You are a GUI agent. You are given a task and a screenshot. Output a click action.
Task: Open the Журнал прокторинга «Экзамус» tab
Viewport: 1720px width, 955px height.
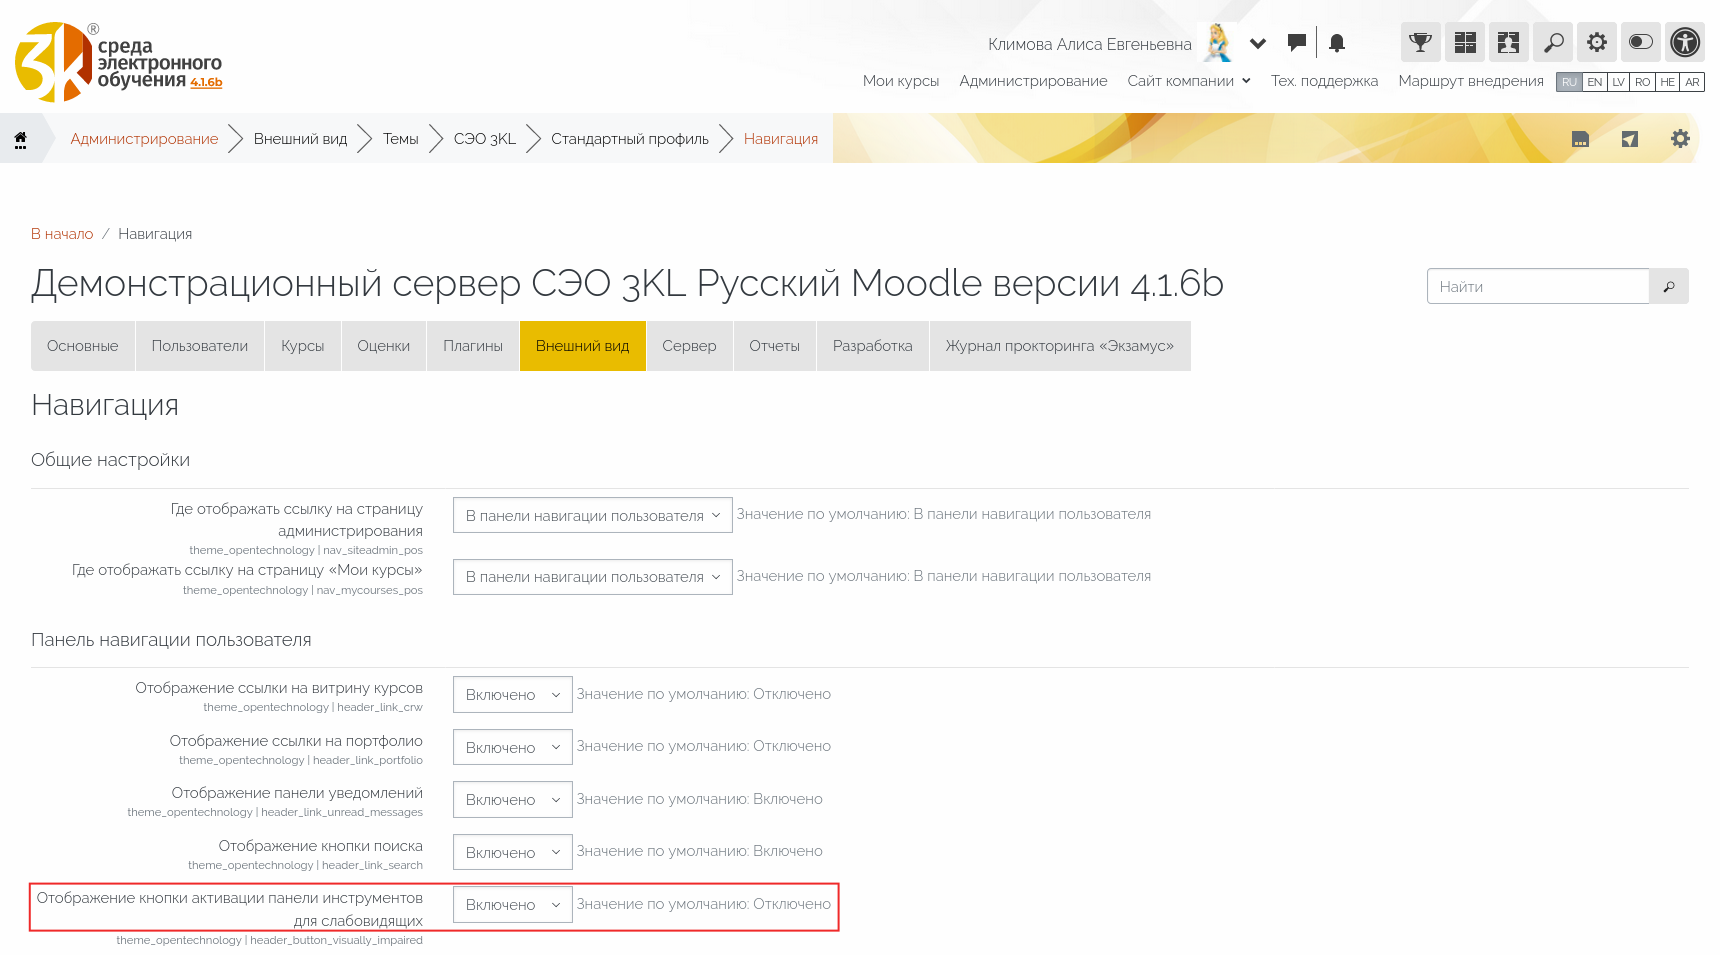pos(1060,346)
